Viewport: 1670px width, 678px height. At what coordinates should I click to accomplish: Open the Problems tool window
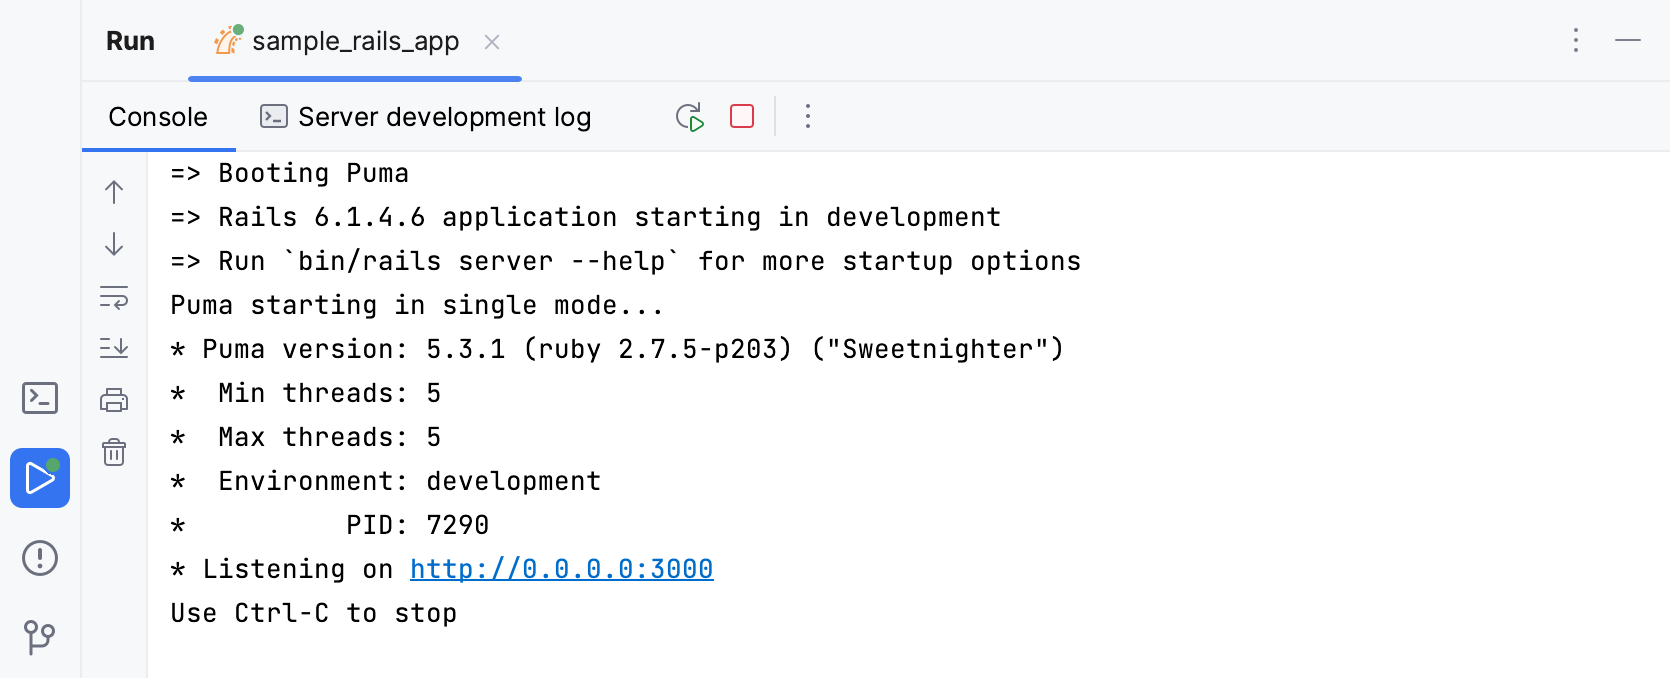pyautogui.click(x=39, y=558)
